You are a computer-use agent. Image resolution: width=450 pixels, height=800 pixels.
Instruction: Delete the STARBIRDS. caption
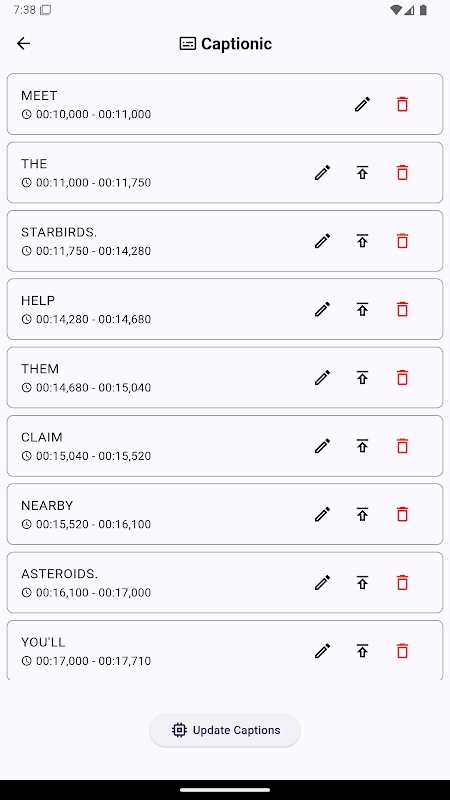(x=403, y=241)
